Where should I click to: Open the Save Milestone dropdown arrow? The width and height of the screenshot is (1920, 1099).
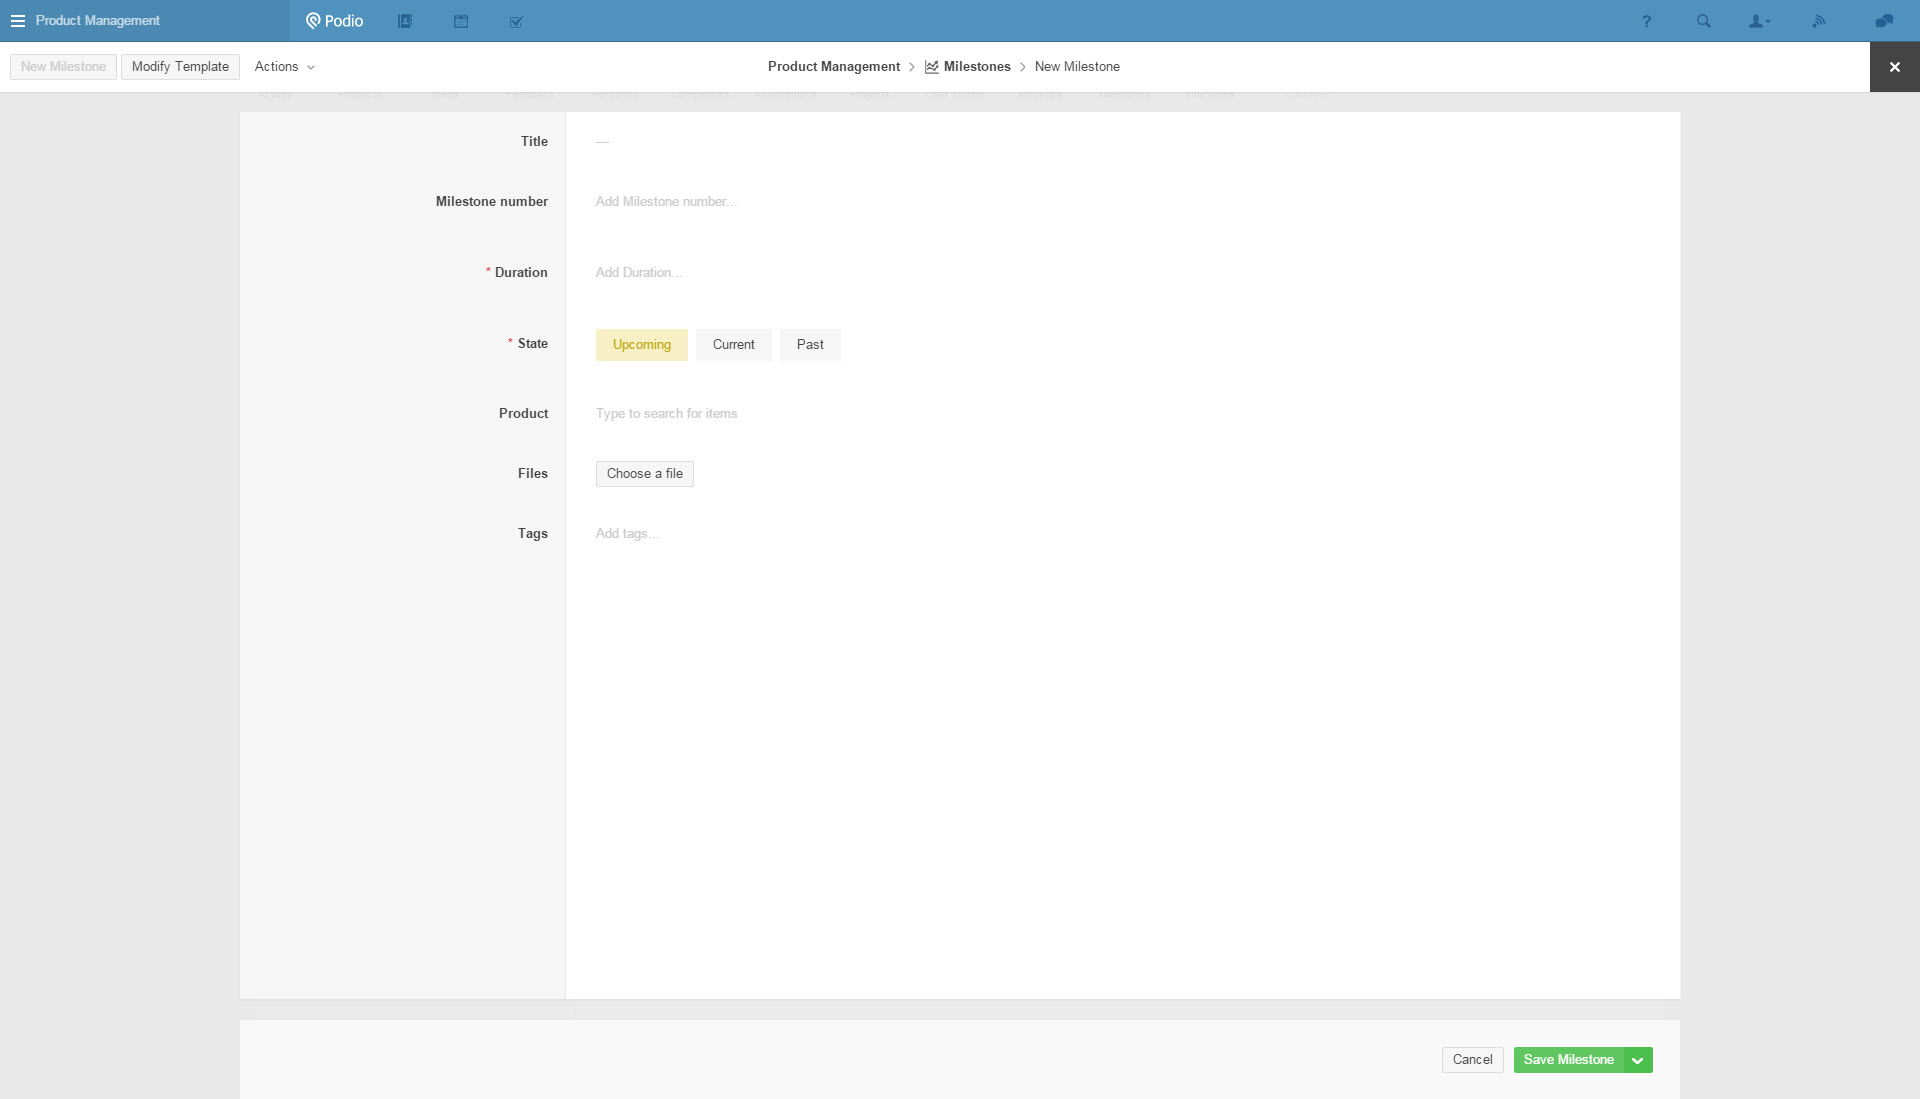(1638, 1060)
